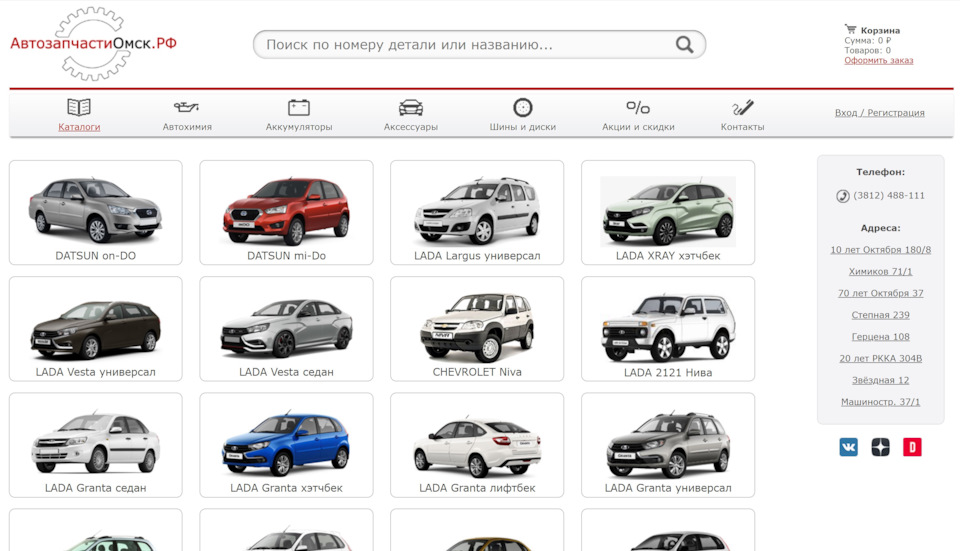The image size is (960, 551).
Task: Click the Корзина cart title
Action: (880, 30)
